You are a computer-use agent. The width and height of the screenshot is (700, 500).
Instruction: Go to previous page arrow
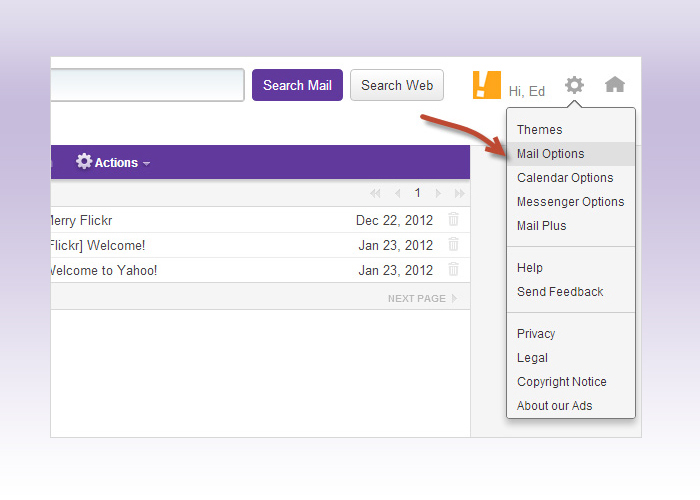397,193
